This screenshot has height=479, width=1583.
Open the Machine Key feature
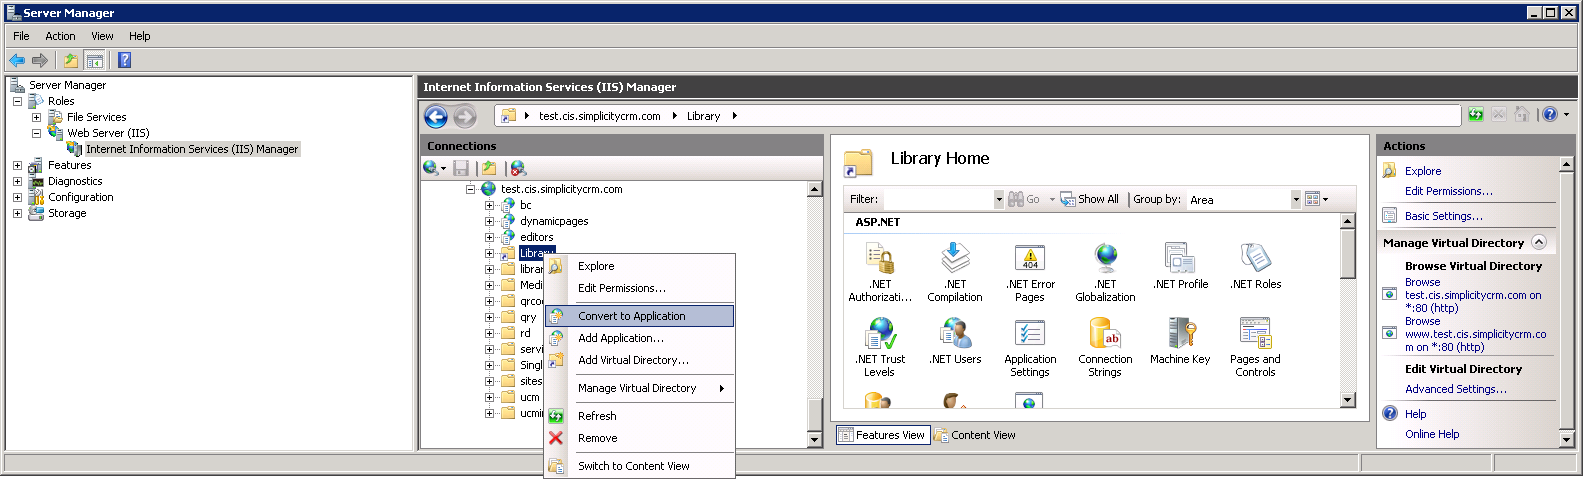coord(1180,341)
